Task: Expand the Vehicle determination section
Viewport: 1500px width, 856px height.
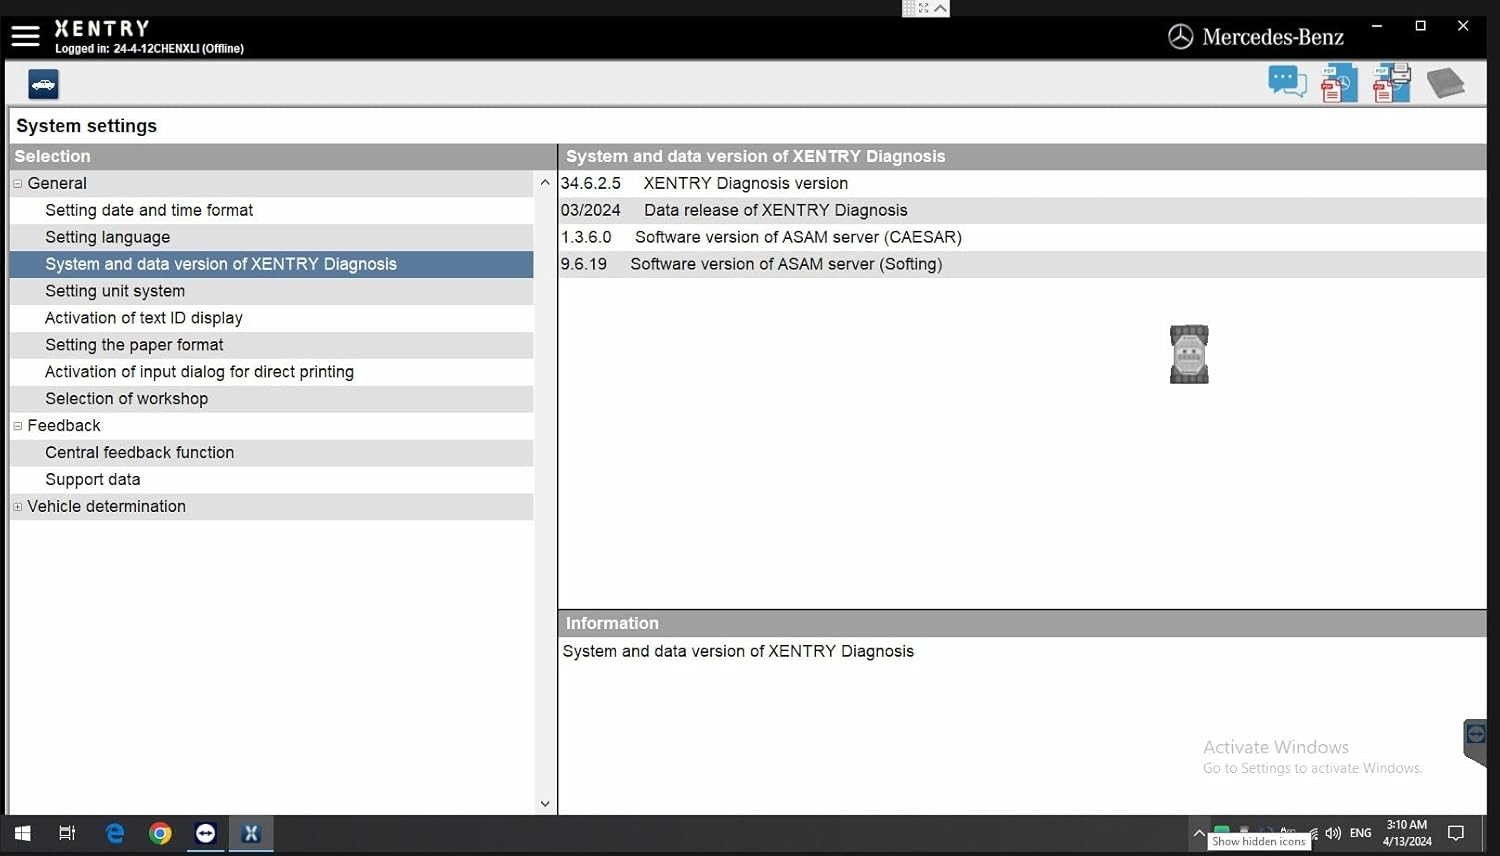Action: coord(17,506)
